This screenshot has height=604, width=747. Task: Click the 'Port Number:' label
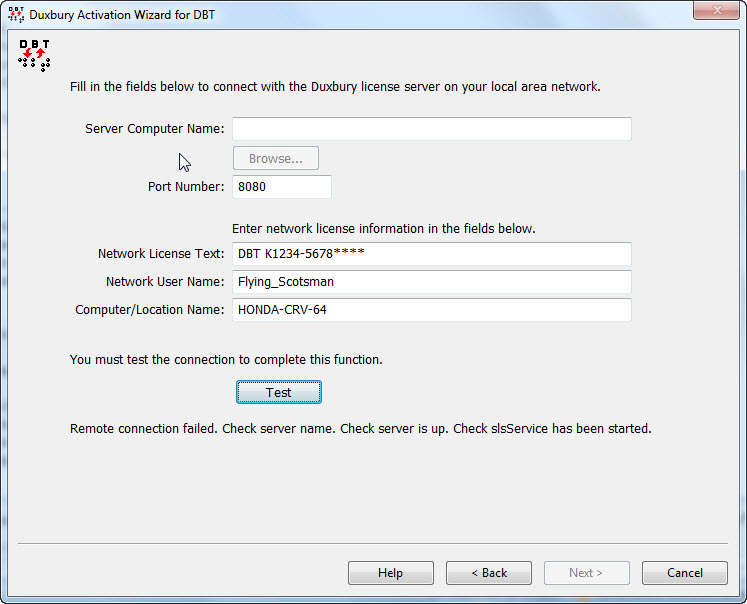point(186,187)
